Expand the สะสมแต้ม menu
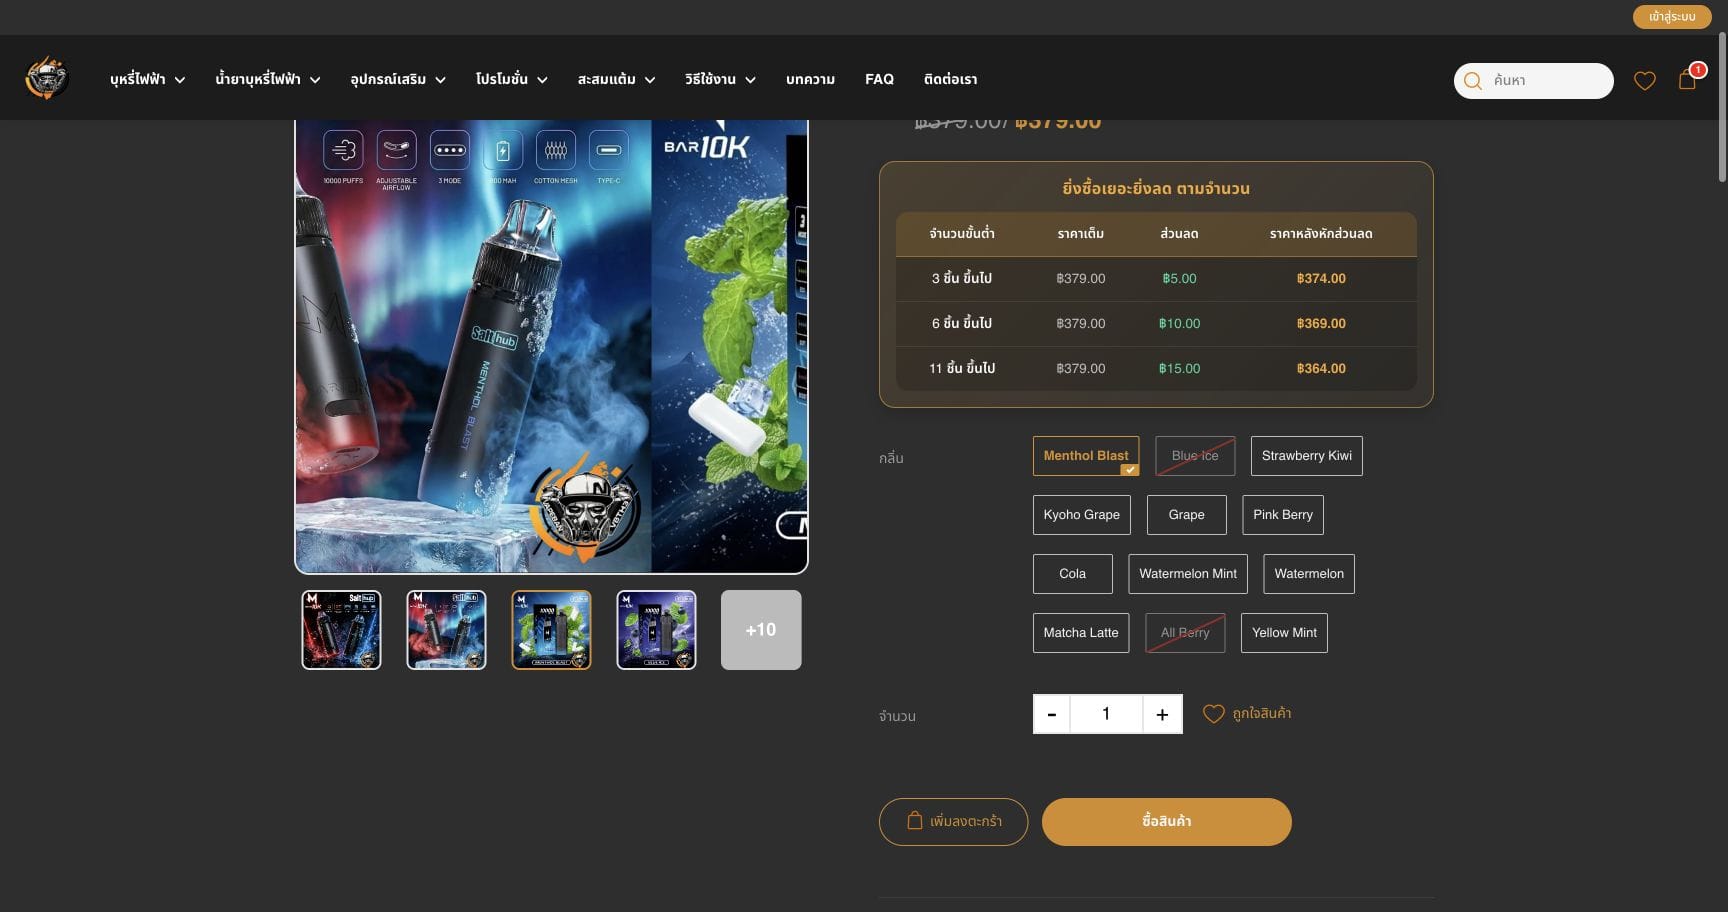 [616, 79]
